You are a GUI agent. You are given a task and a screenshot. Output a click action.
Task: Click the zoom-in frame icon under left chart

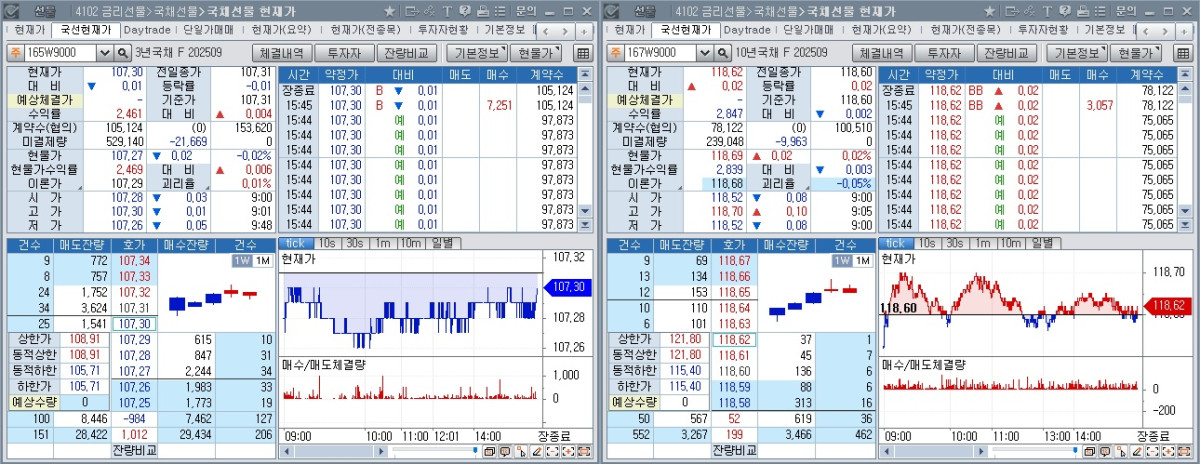[568, 452]
